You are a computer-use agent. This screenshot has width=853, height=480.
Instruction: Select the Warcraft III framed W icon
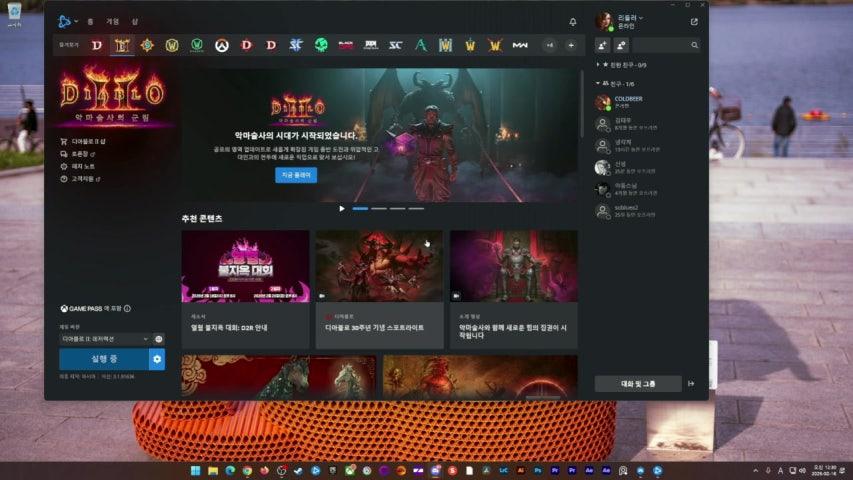446,45
